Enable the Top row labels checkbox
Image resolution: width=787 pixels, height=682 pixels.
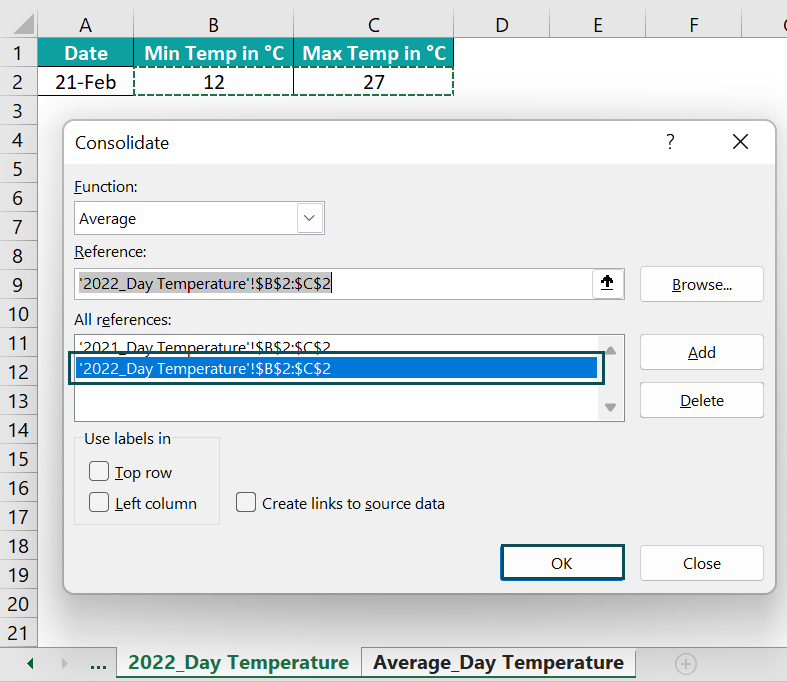(99, 472)
